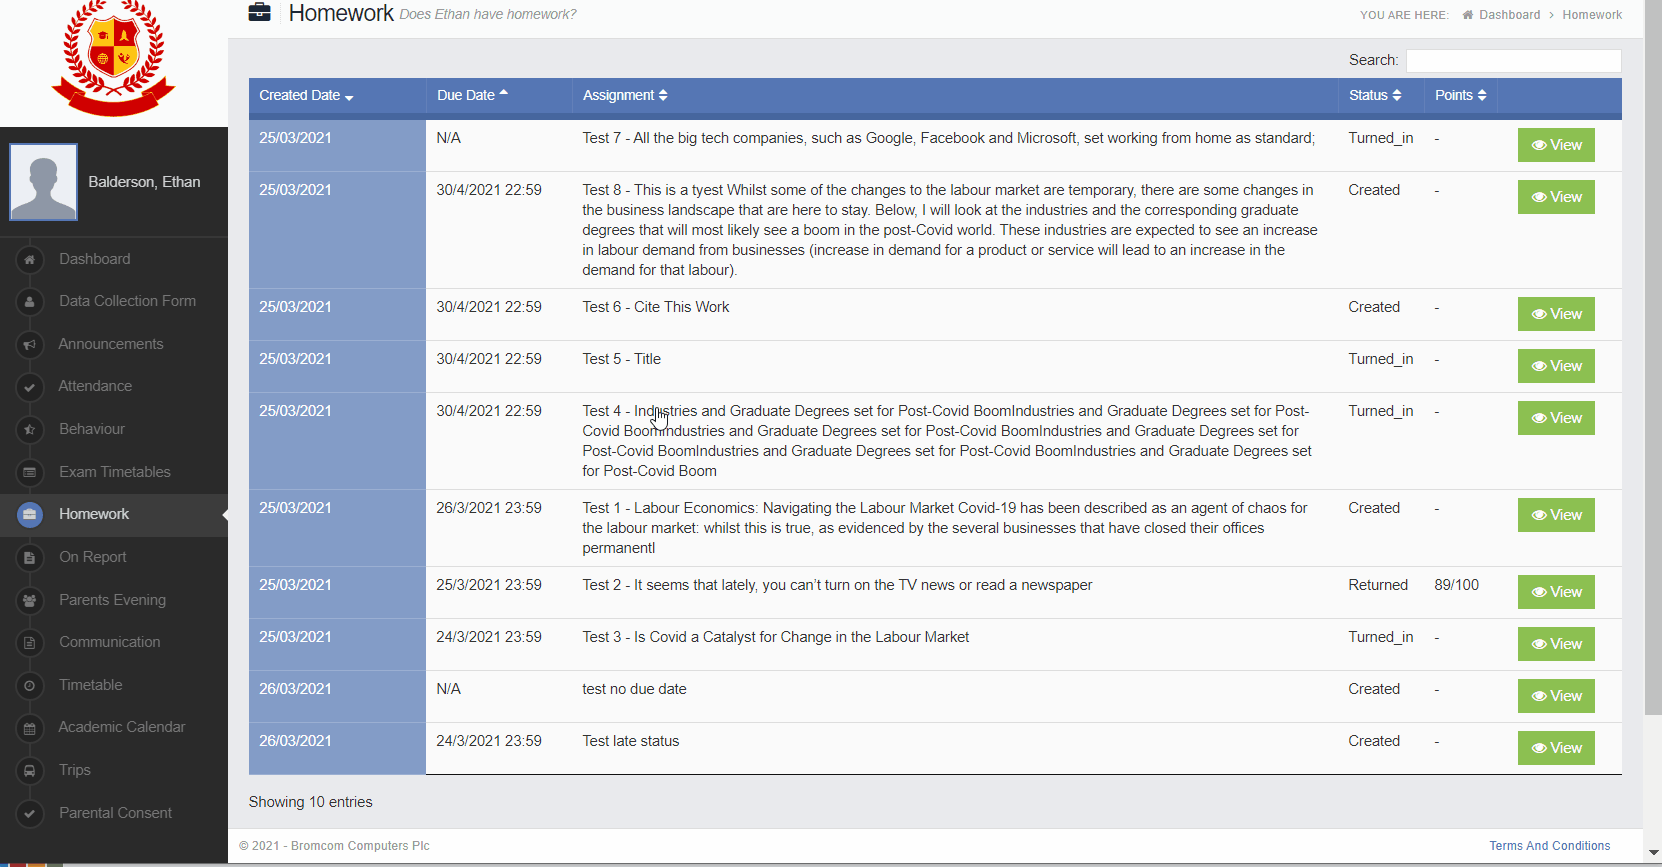Viewport: 1662px width, 867px height.
Task: Click the Academic Calendar icon
Action: (30, 728)
